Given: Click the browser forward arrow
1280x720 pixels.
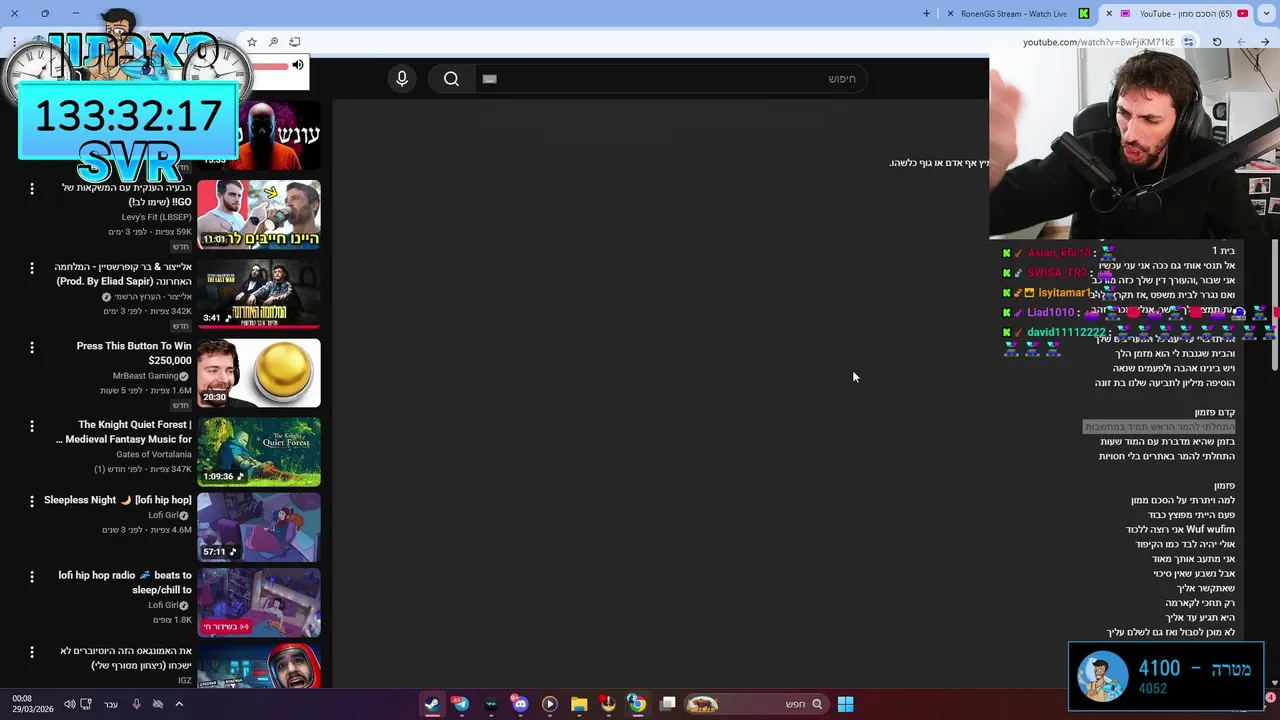Looking at the screenshot, I should point(1241,42).
